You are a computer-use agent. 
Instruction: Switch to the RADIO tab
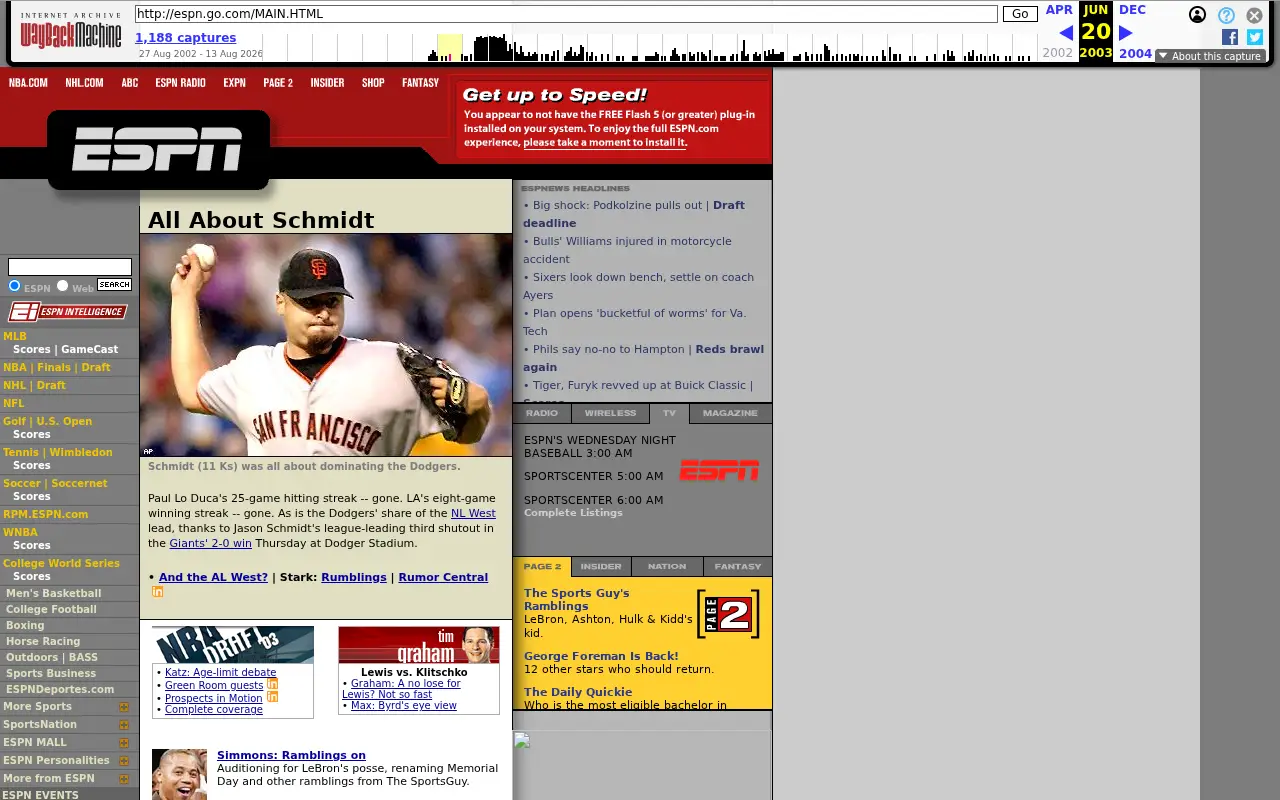point(542,413)
